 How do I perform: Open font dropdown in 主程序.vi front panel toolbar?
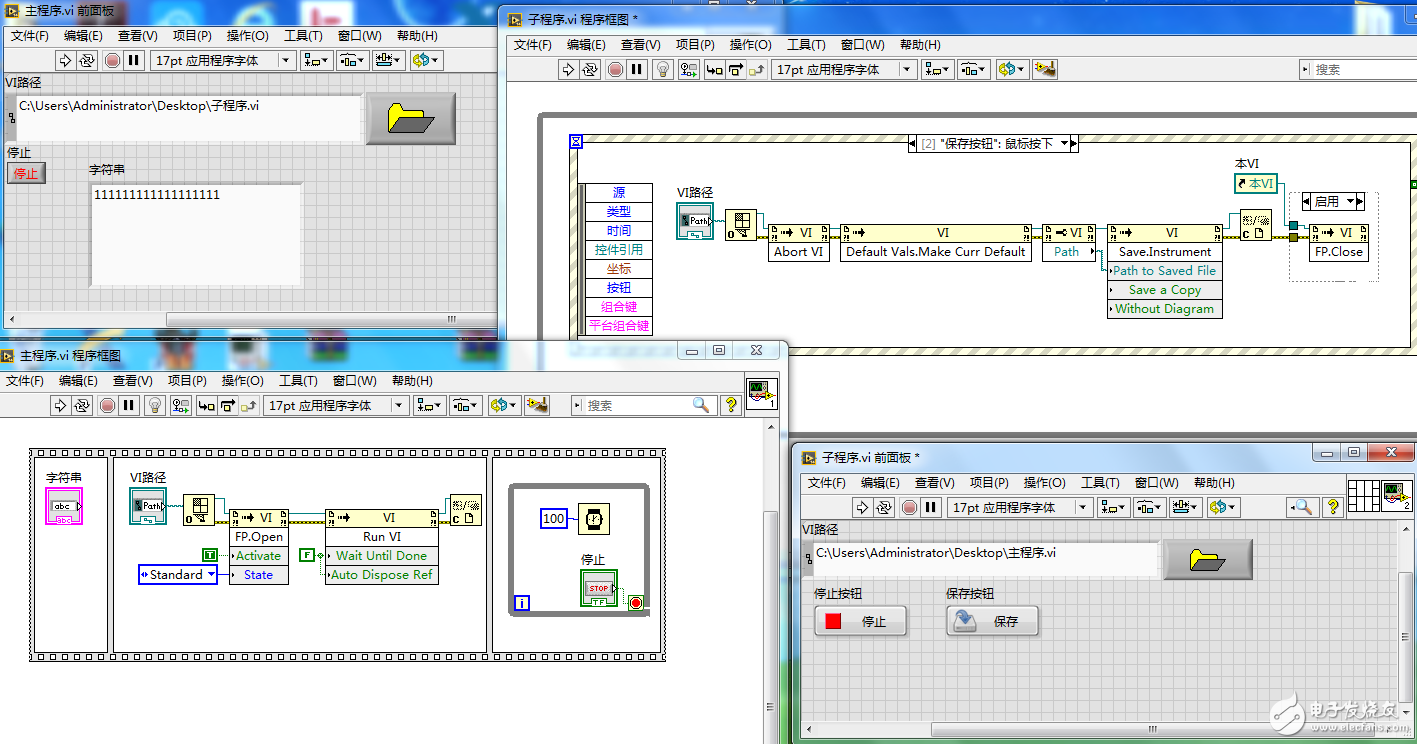point(286,60)
